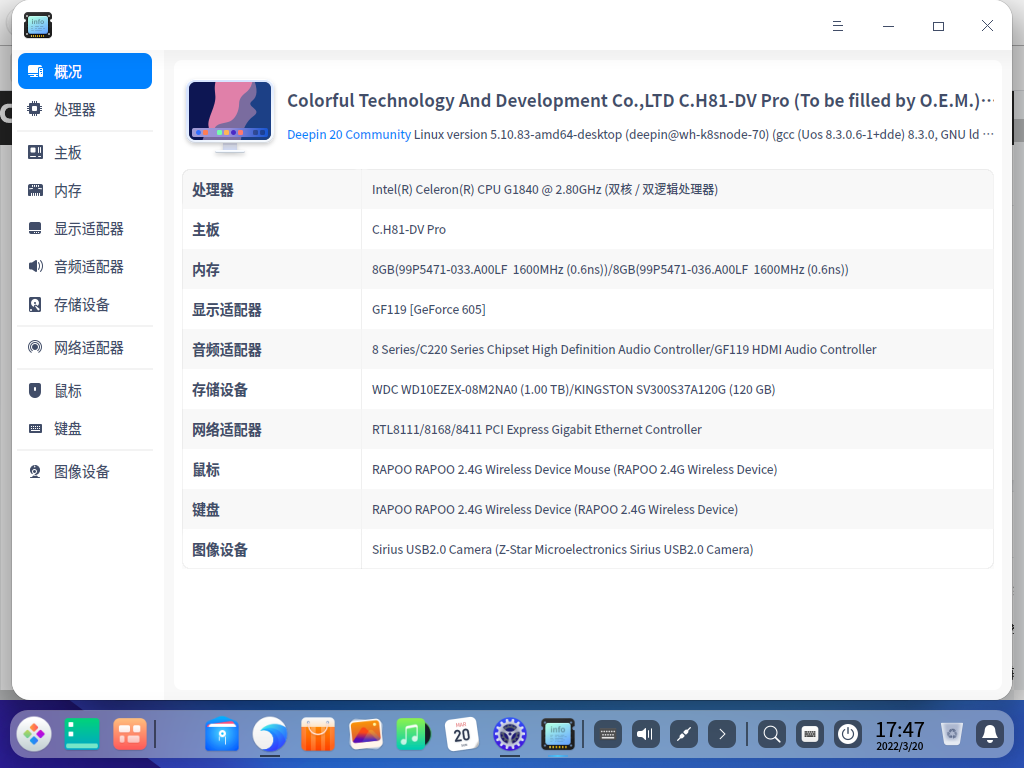This screenshot has width=1024, height=768.
Task: Click the GF119 GeForce 605 value
Action: coord(428,310)
